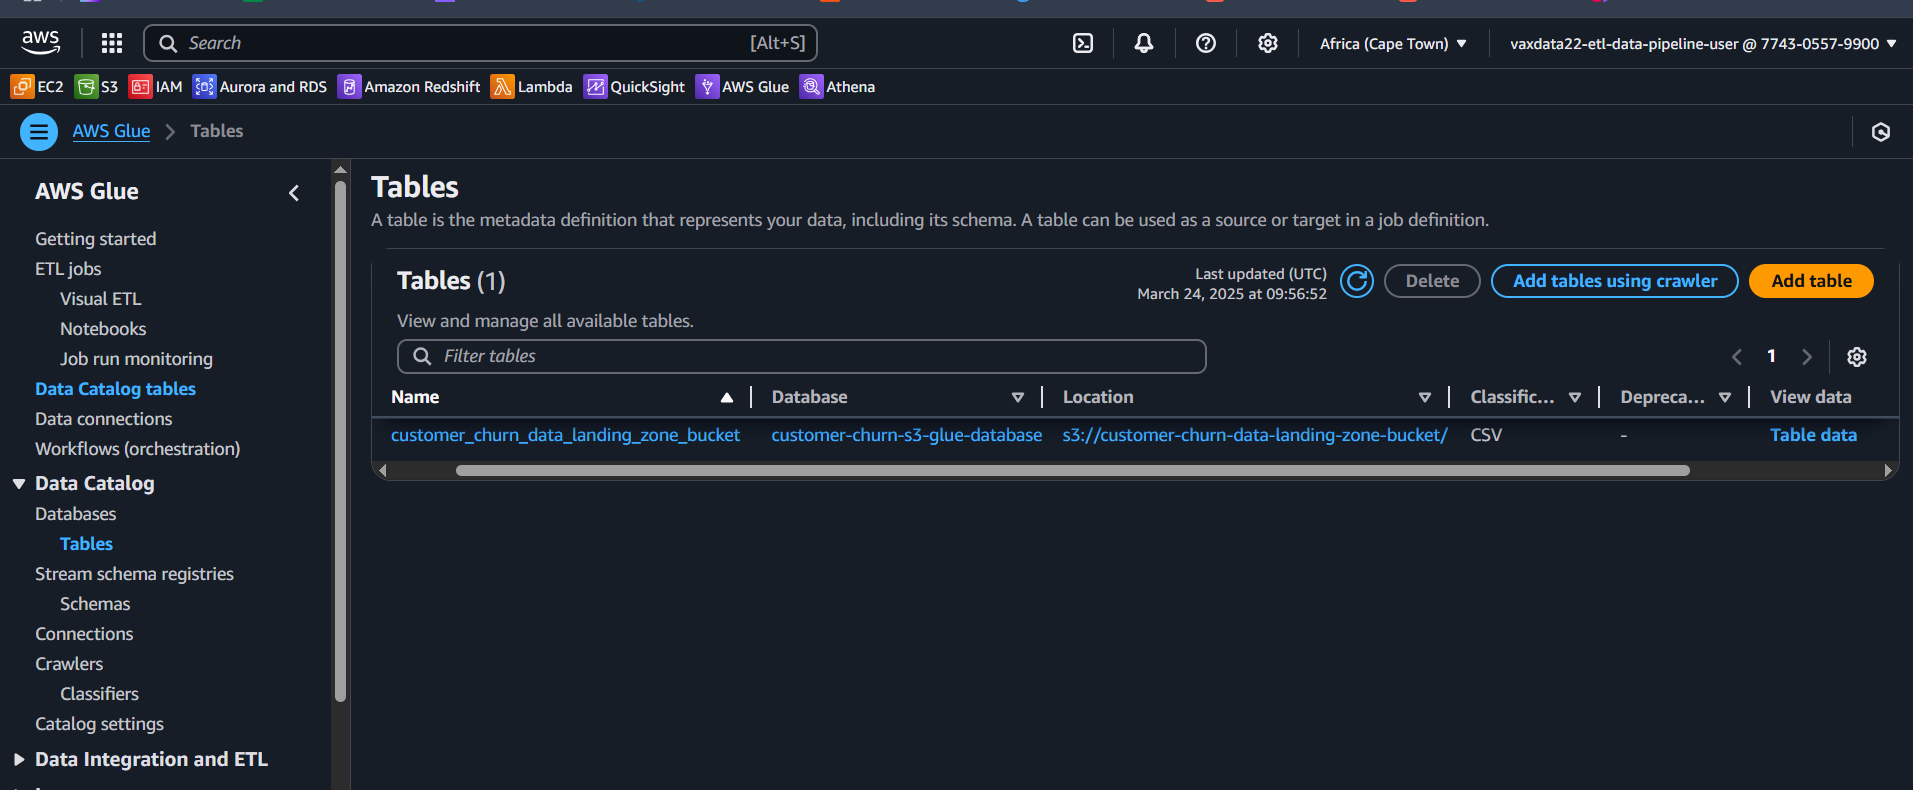Open Getting started in sidebar
Screen dimensions: 1913x790
[96, 239]
